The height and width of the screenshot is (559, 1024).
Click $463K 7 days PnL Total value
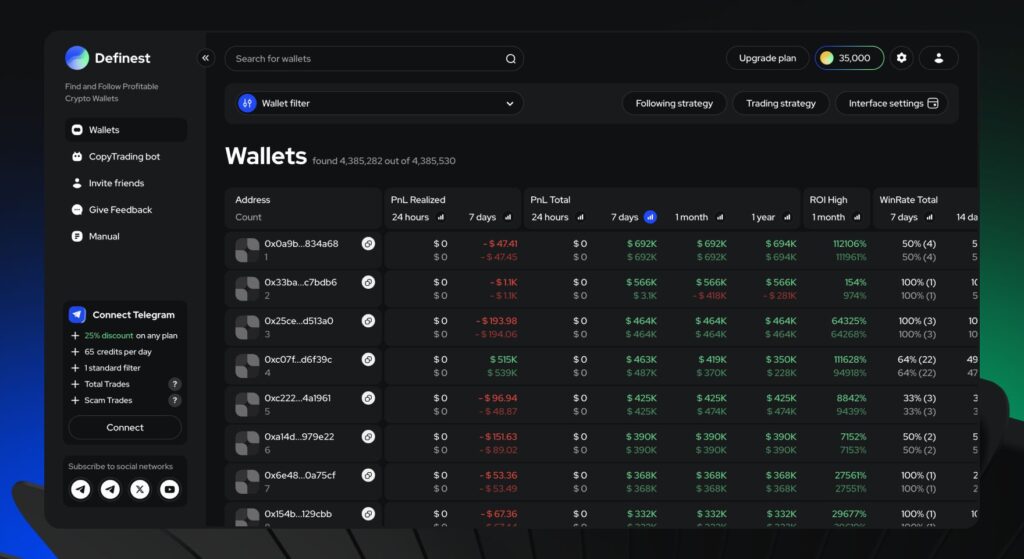point(641,359)
